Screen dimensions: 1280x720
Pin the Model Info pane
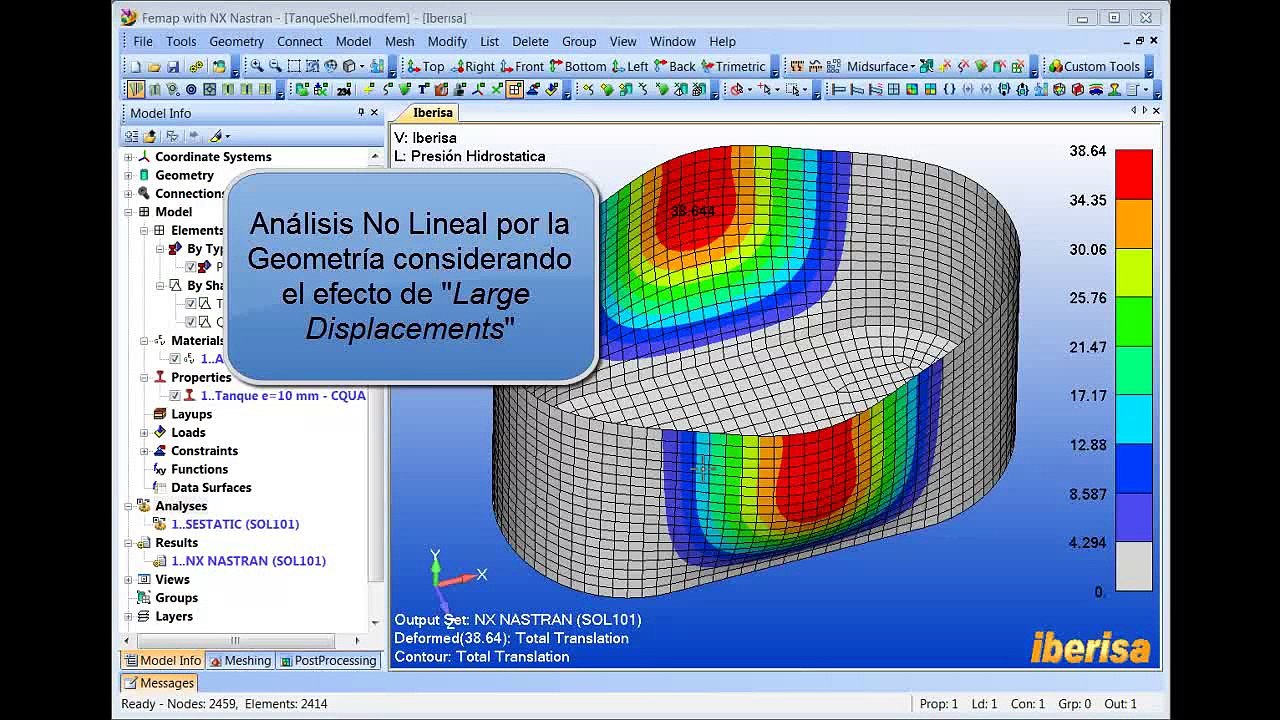[x=361, y=113]
